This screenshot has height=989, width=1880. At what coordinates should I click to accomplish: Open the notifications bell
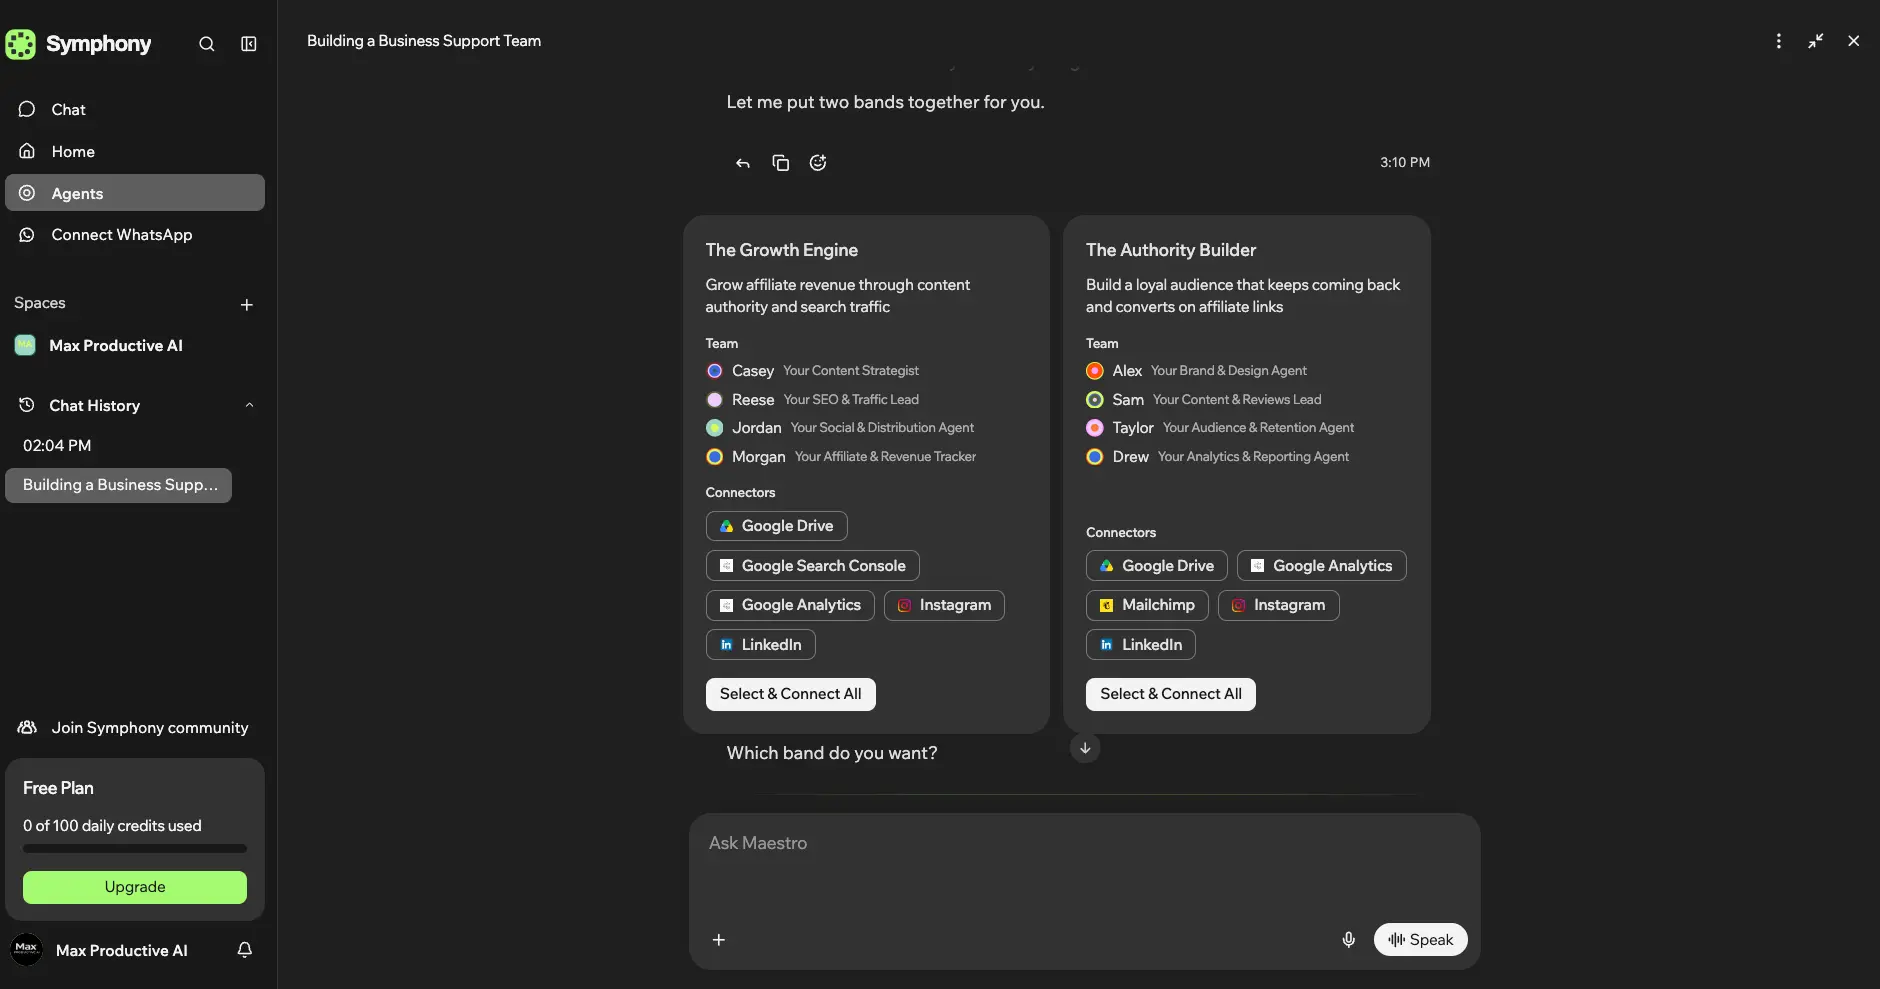pyautogui.click(x=245, y=950)
